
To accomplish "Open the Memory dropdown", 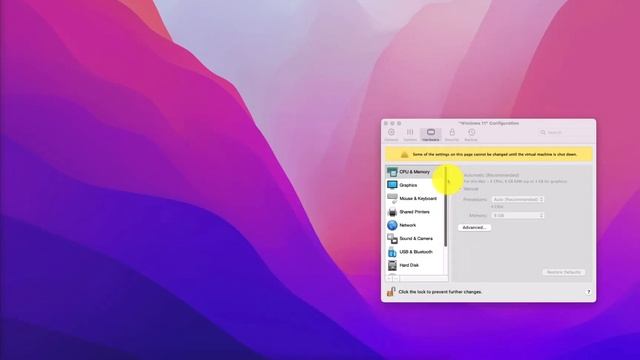I will (x=518, y=215).
